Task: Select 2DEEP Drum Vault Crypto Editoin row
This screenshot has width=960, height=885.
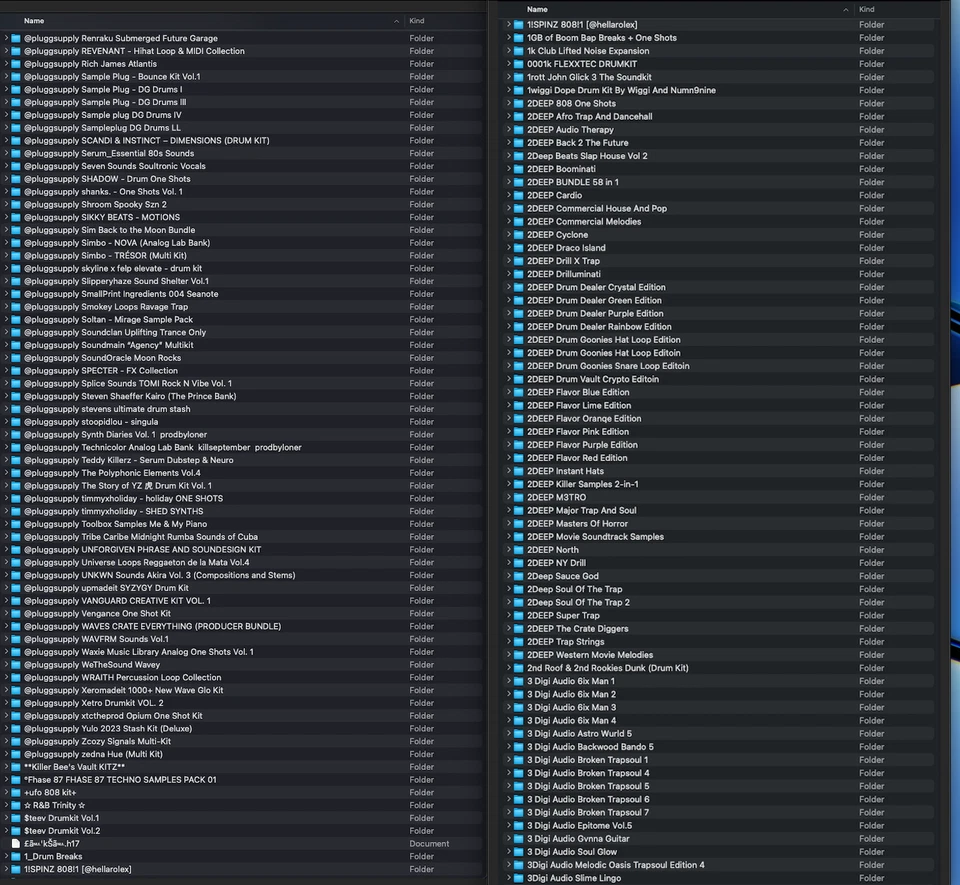Action: pos(718,379)
